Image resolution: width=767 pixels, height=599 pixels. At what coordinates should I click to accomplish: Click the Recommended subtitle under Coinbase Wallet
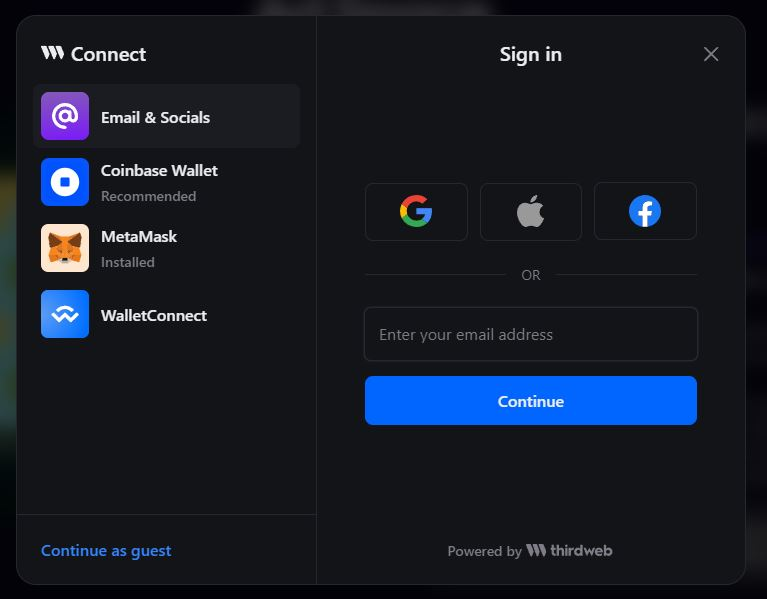148,196
